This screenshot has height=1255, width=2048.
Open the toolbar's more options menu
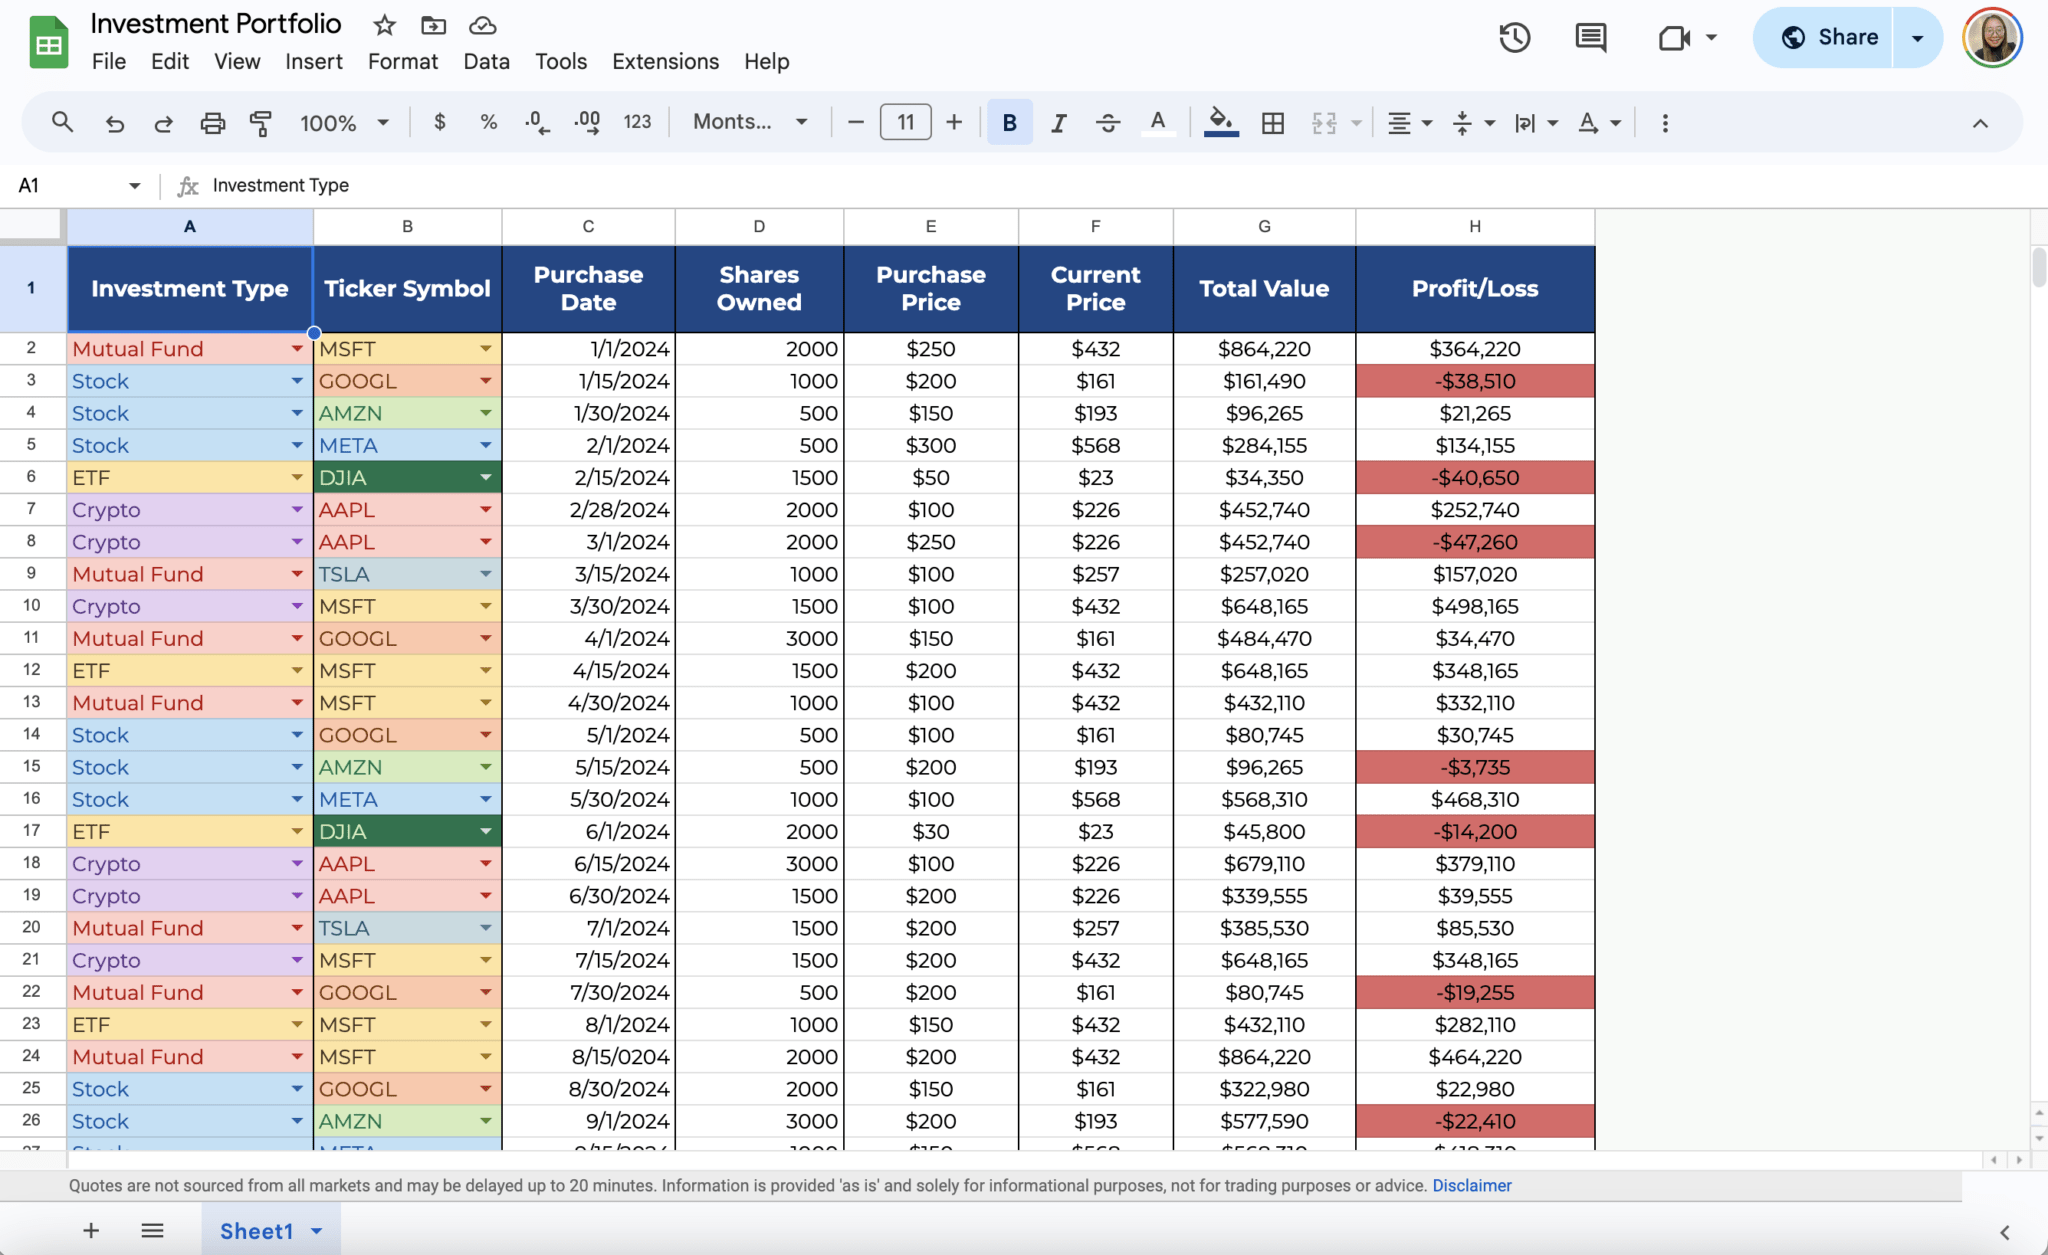tap(1665, 123)
